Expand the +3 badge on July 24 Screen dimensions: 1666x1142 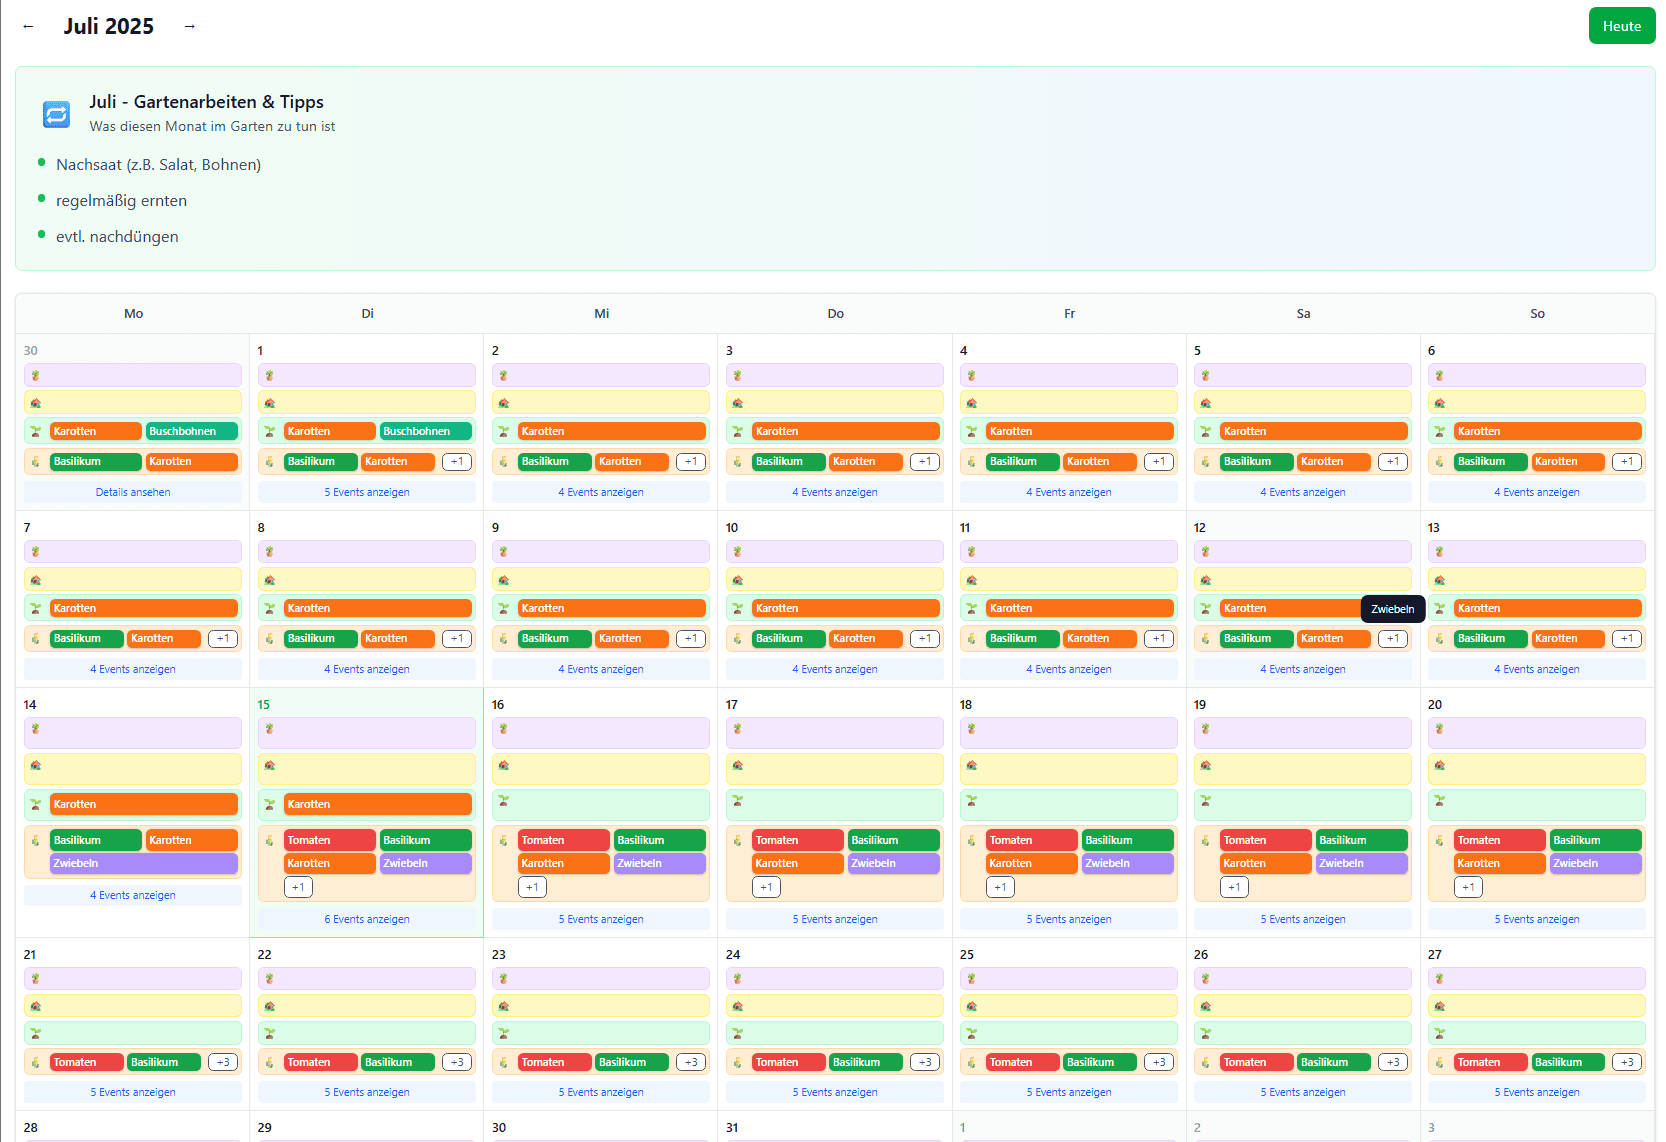(925, 1062)
